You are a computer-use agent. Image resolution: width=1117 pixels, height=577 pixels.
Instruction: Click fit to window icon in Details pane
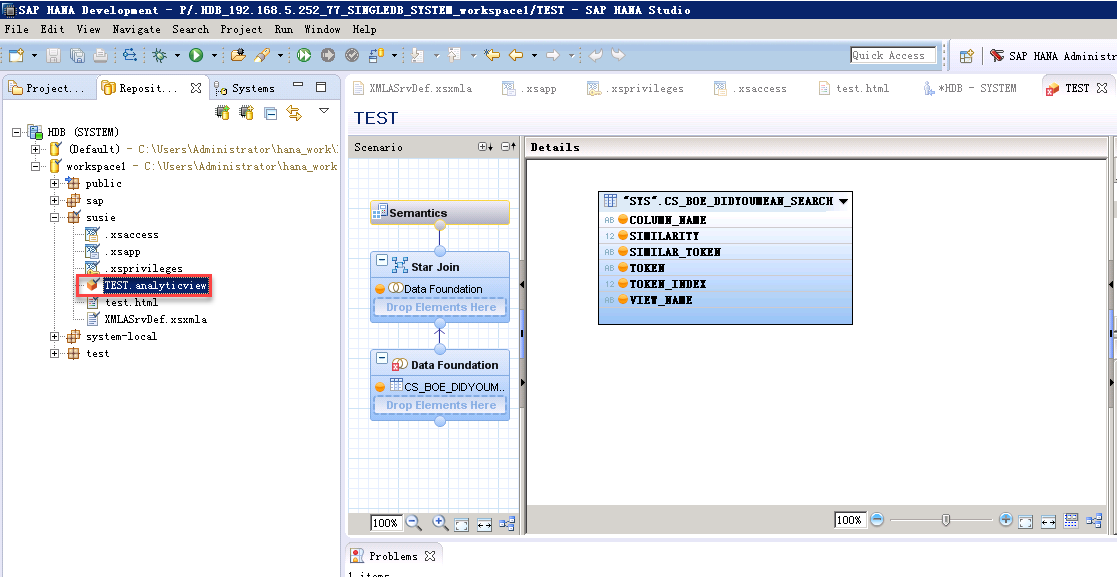(x=1025, y=521)
